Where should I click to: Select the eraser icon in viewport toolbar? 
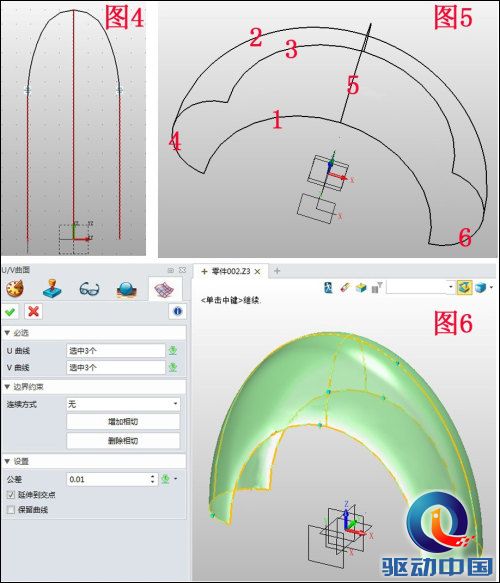[345, 288]
